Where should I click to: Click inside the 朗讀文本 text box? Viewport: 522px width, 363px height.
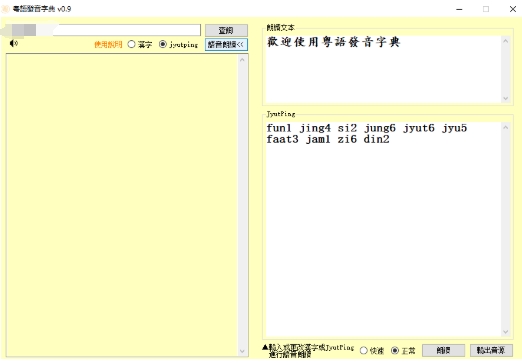click(x=383, y=69)
